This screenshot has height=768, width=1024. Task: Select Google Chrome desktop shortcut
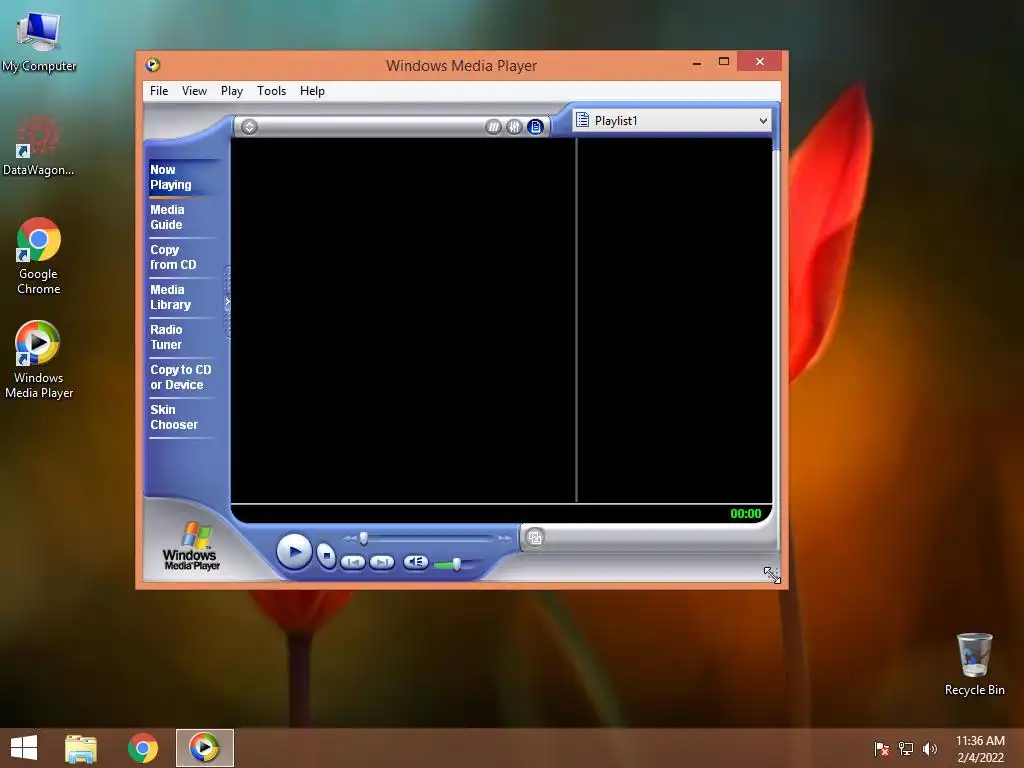39,256
